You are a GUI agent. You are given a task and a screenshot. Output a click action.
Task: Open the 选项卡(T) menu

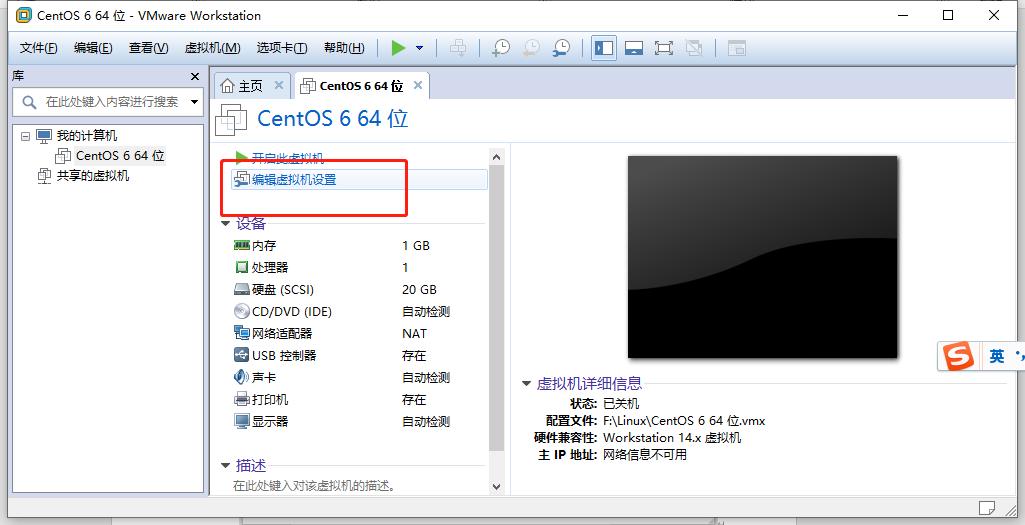(x=282, y=48)
